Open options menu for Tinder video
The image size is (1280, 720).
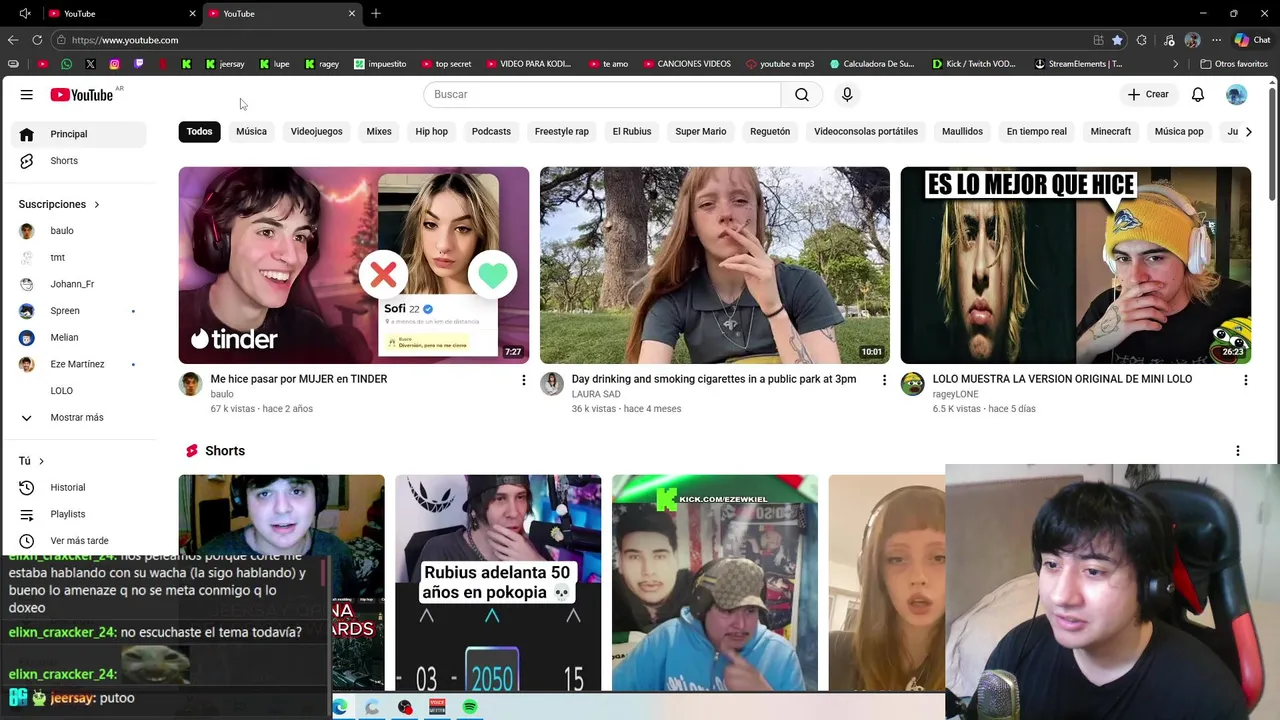(523, 380)
